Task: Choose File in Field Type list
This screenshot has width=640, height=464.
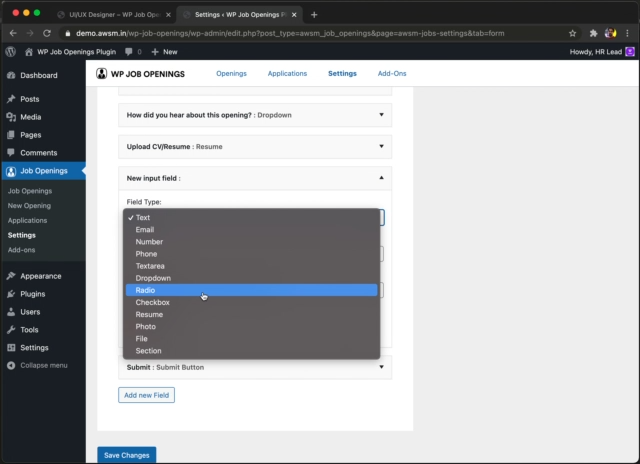Action: [x=251, y=339]
